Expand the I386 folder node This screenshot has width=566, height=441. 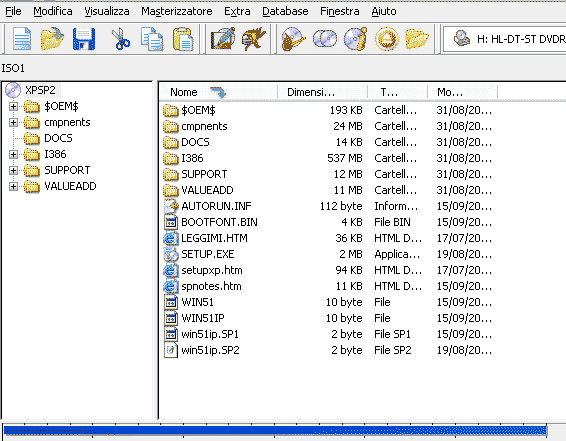click(x=13, y=154)
